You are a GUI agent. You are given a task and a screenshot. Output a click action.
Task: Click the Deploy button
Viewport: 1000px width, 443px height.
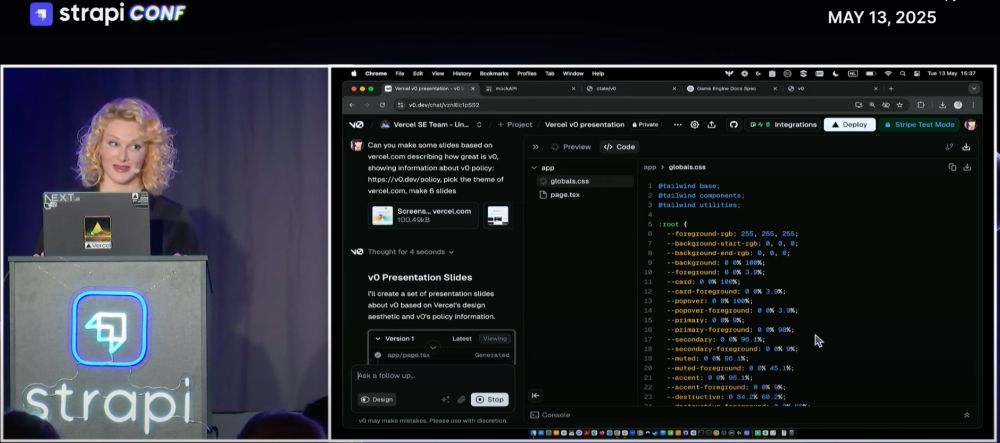click(849, 125)
